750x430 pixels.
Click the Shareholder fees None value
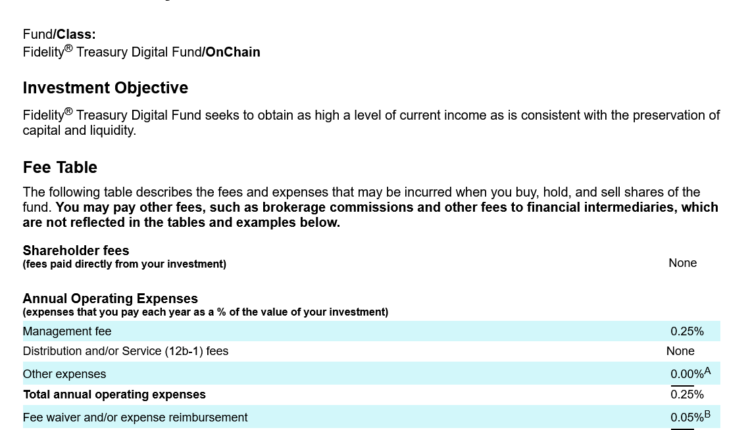click(x=683, y=263)
